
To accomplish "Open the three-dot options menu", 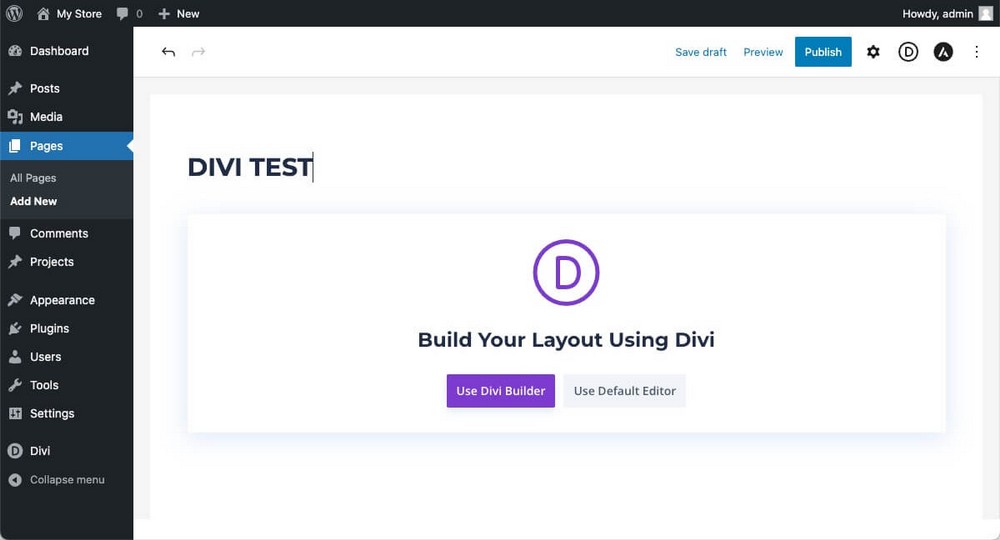I will point(976,52).
